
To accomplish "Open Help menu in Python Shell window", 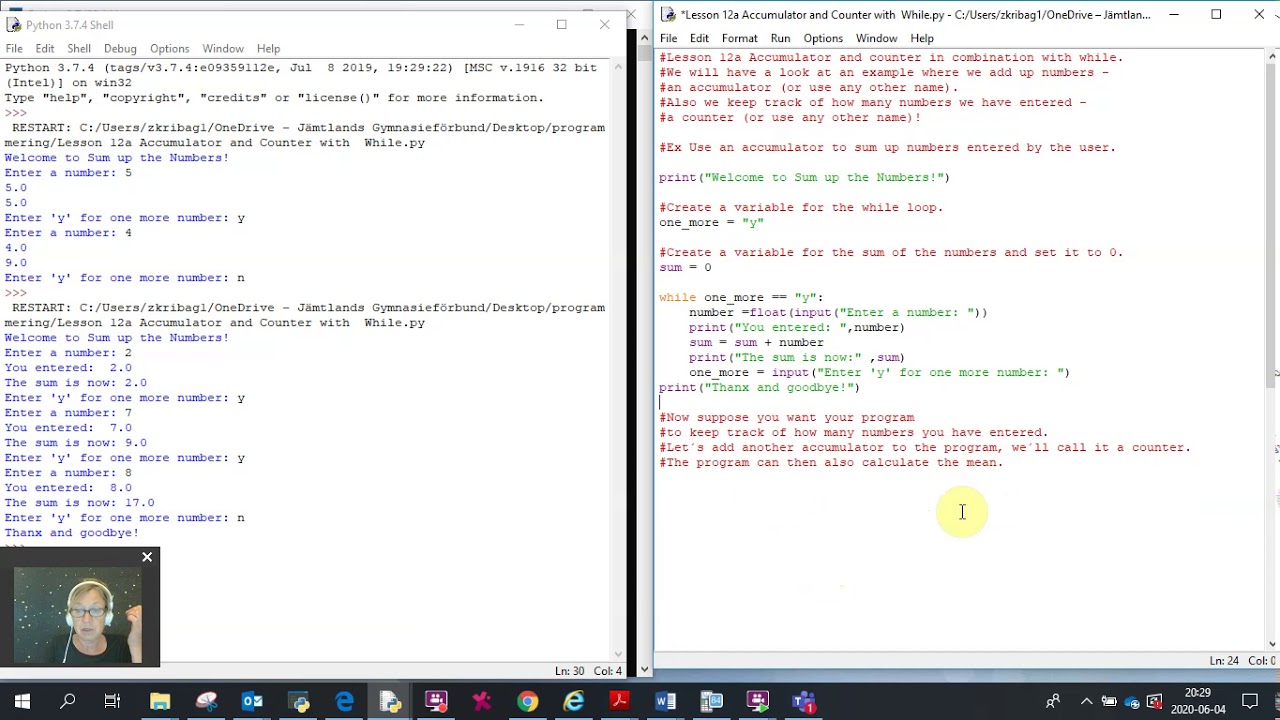I will [x=268, y=48].
